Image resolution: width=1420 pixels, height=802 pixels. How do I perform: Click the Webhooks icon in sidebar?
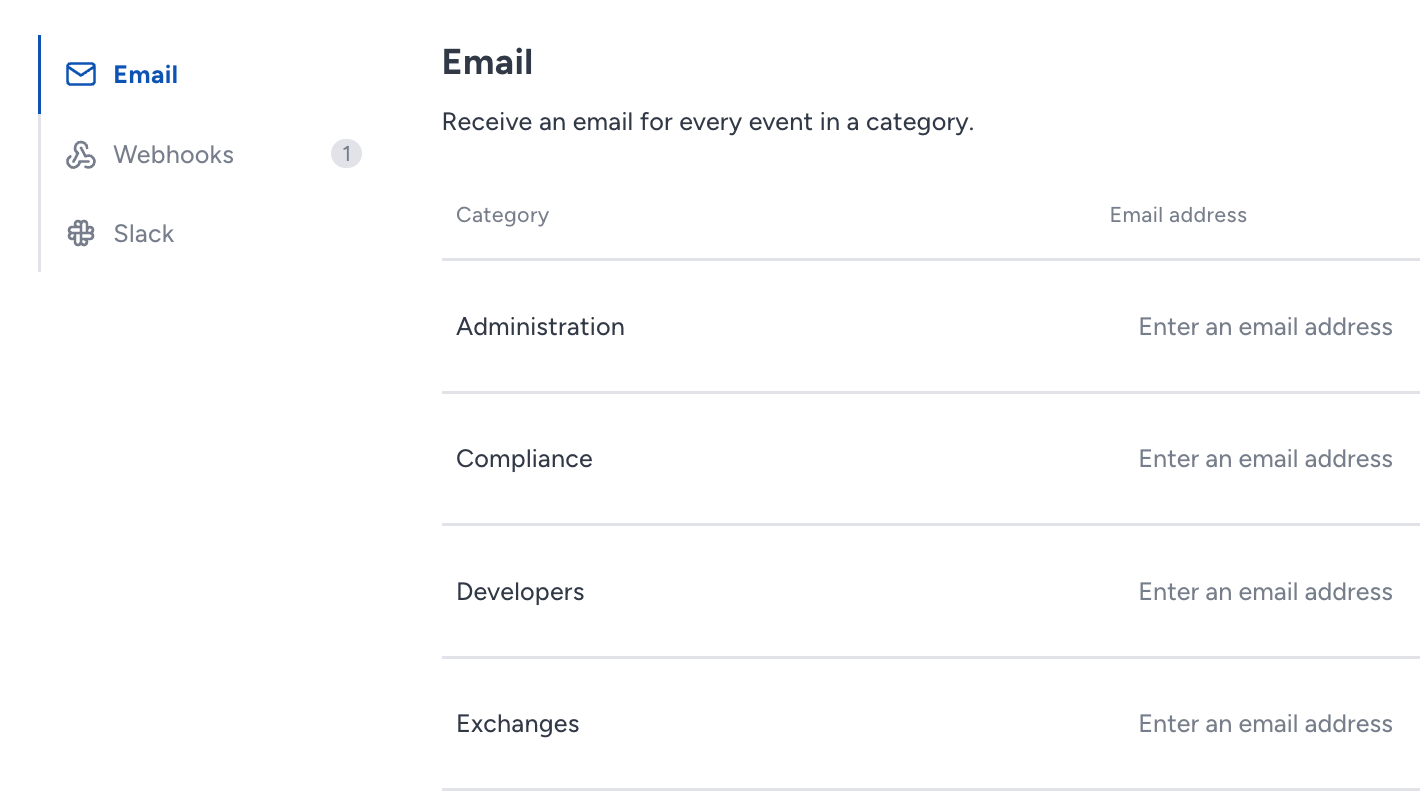[81, 155]
